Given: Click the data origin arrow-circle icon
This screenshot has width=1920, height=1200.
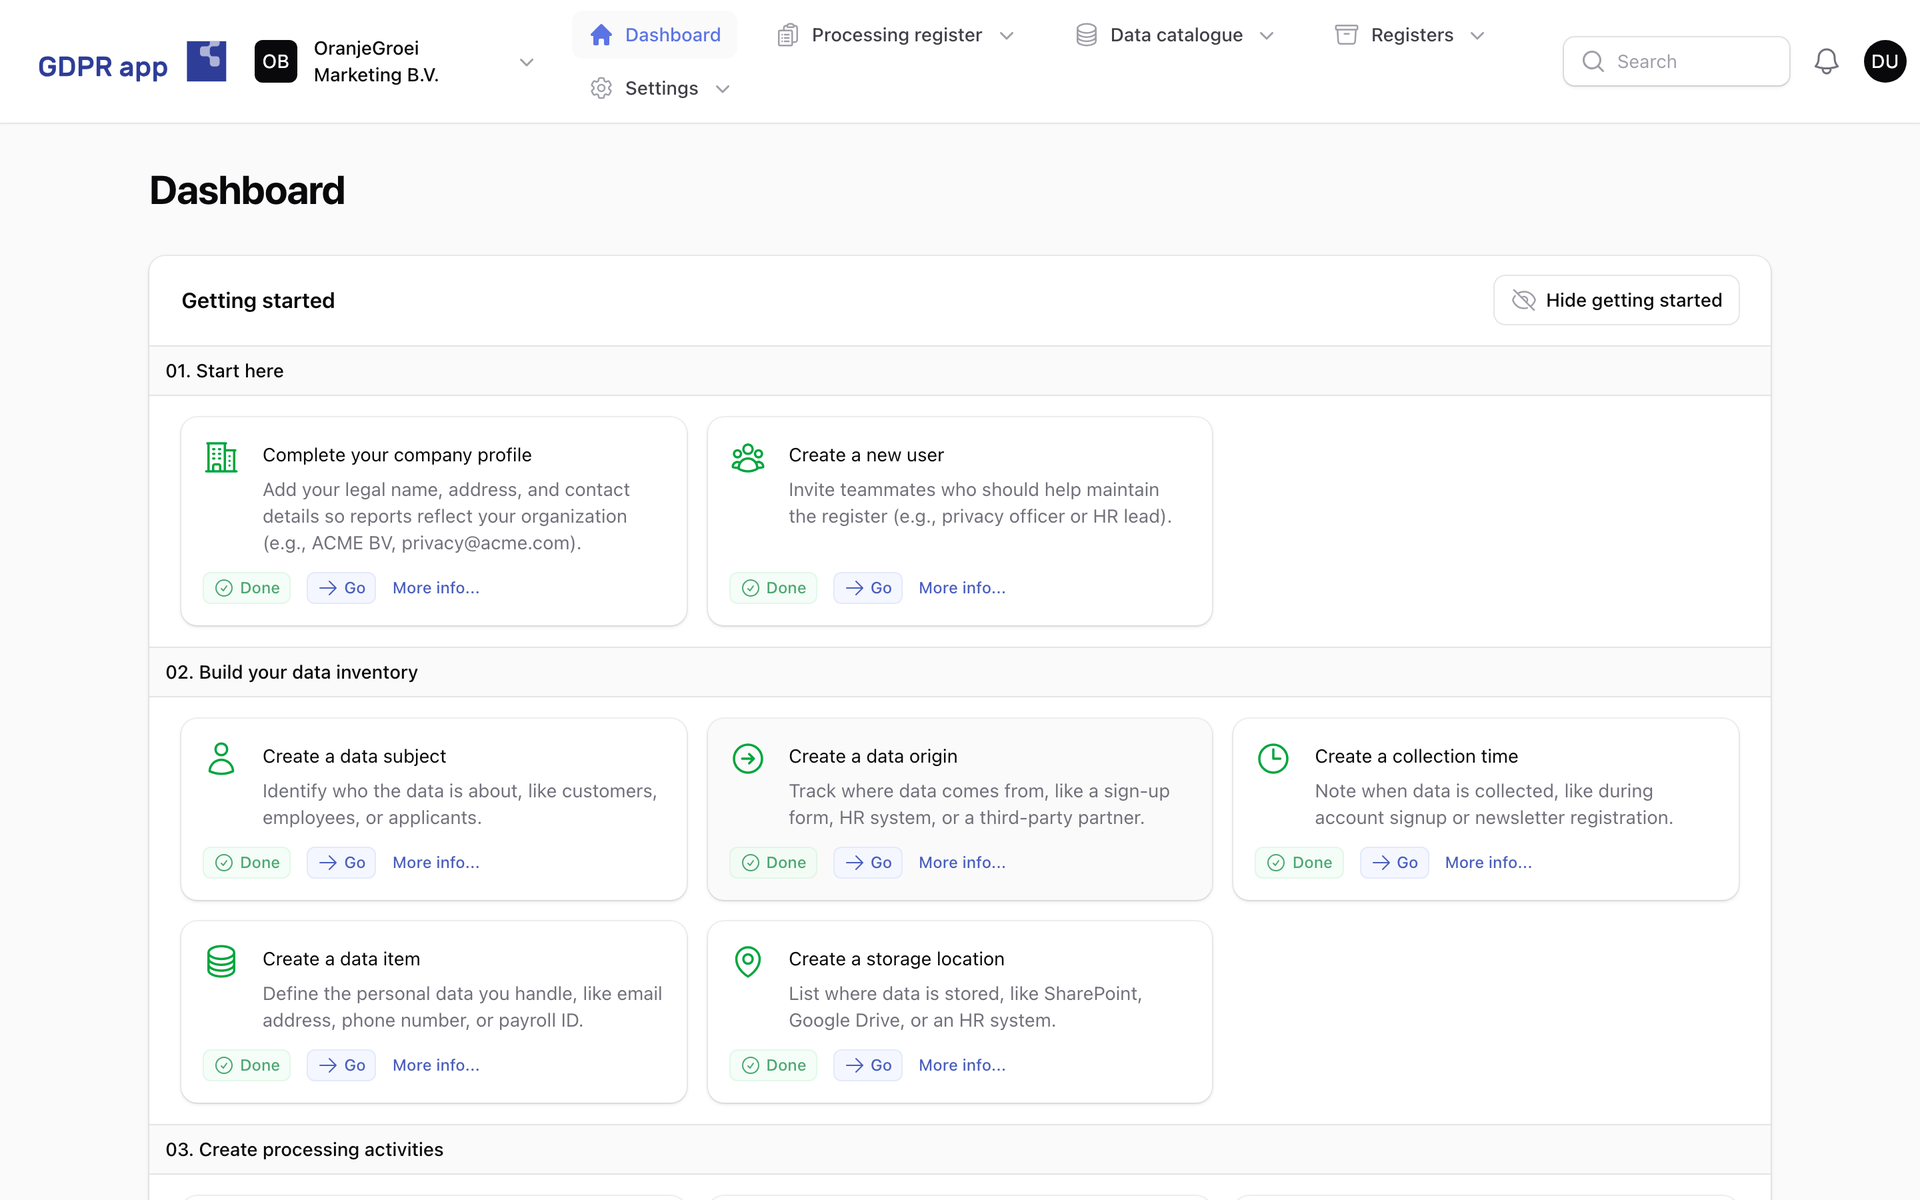Looking at the screenshot, I should [x=747, y=759].
